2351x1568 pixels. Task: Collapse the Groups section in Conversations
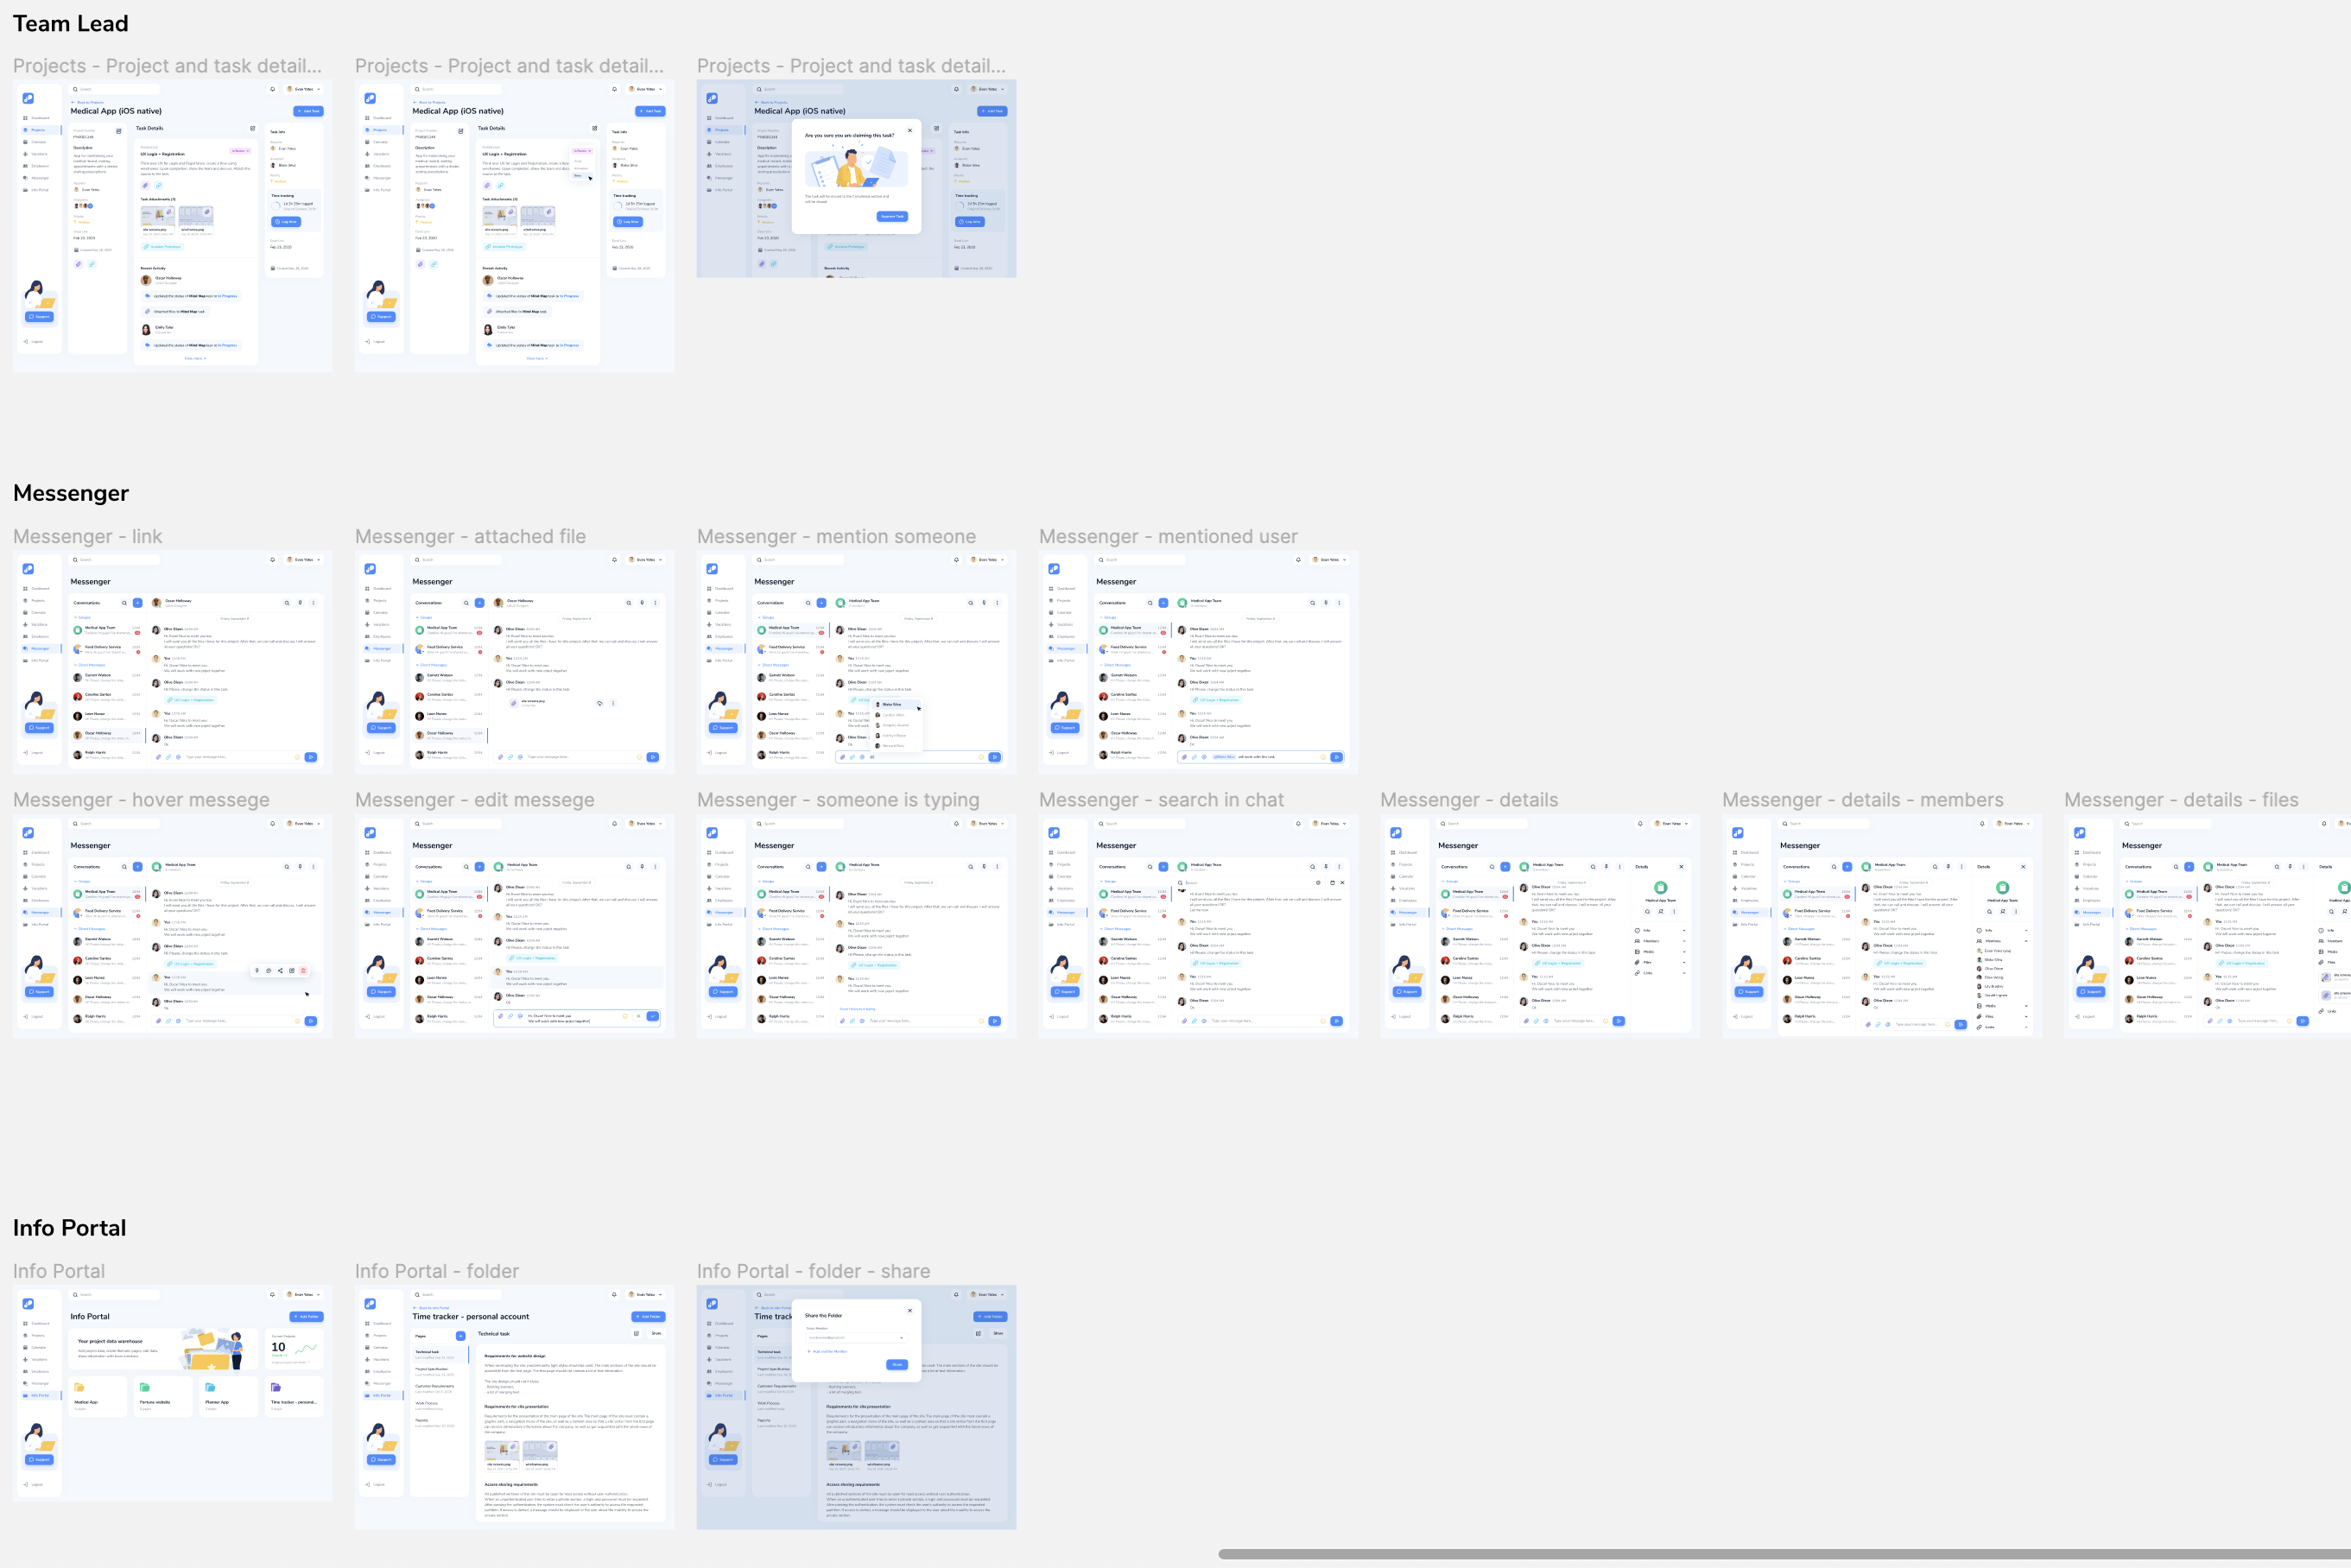pos(76,618)
